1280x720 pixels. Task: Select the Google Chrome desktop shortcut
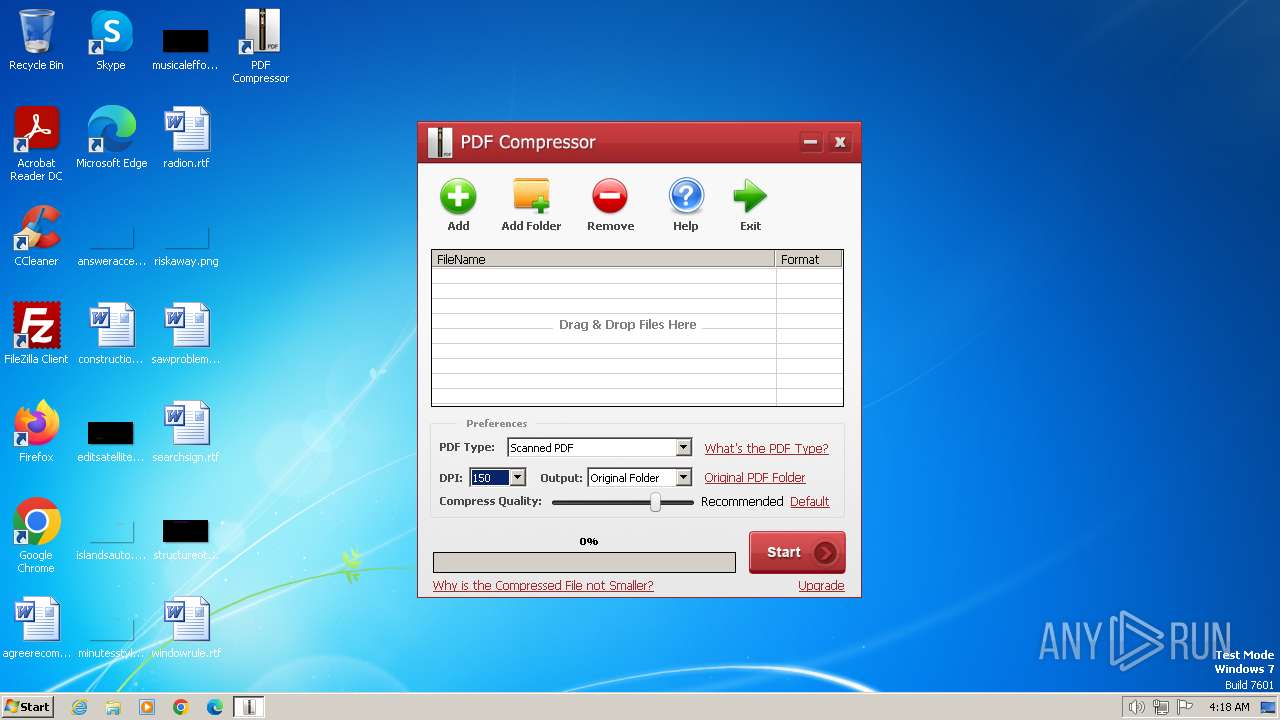click(36, 536)
